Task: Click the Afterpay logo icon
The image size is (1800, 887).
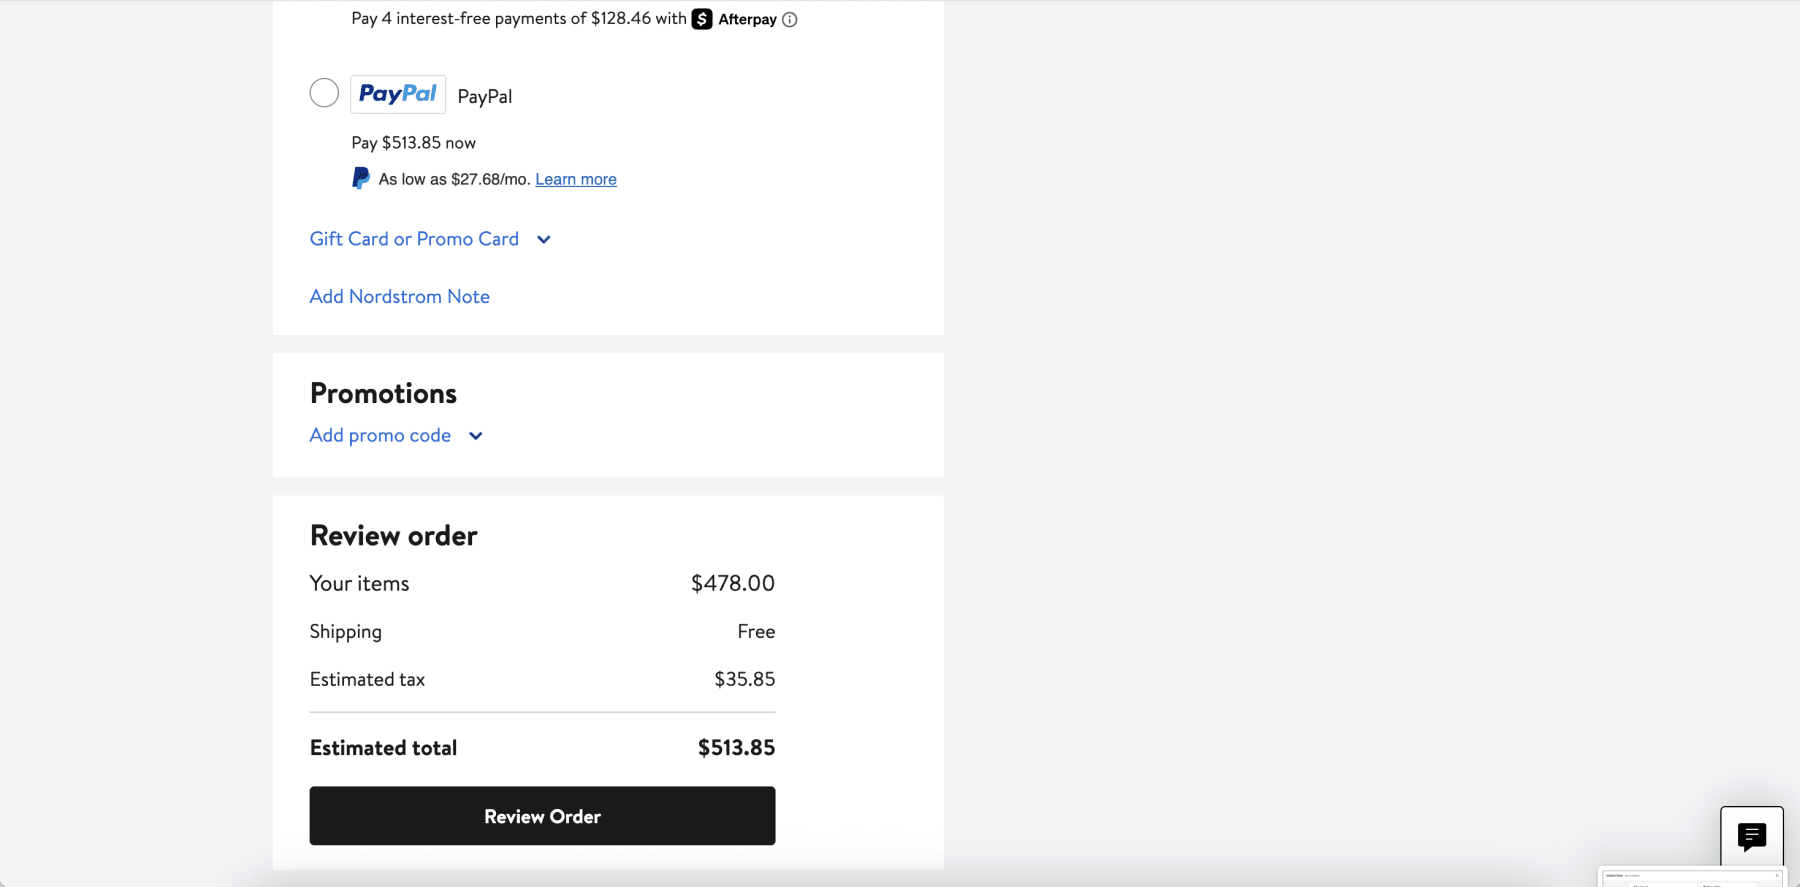Action: tap(702, 19)
